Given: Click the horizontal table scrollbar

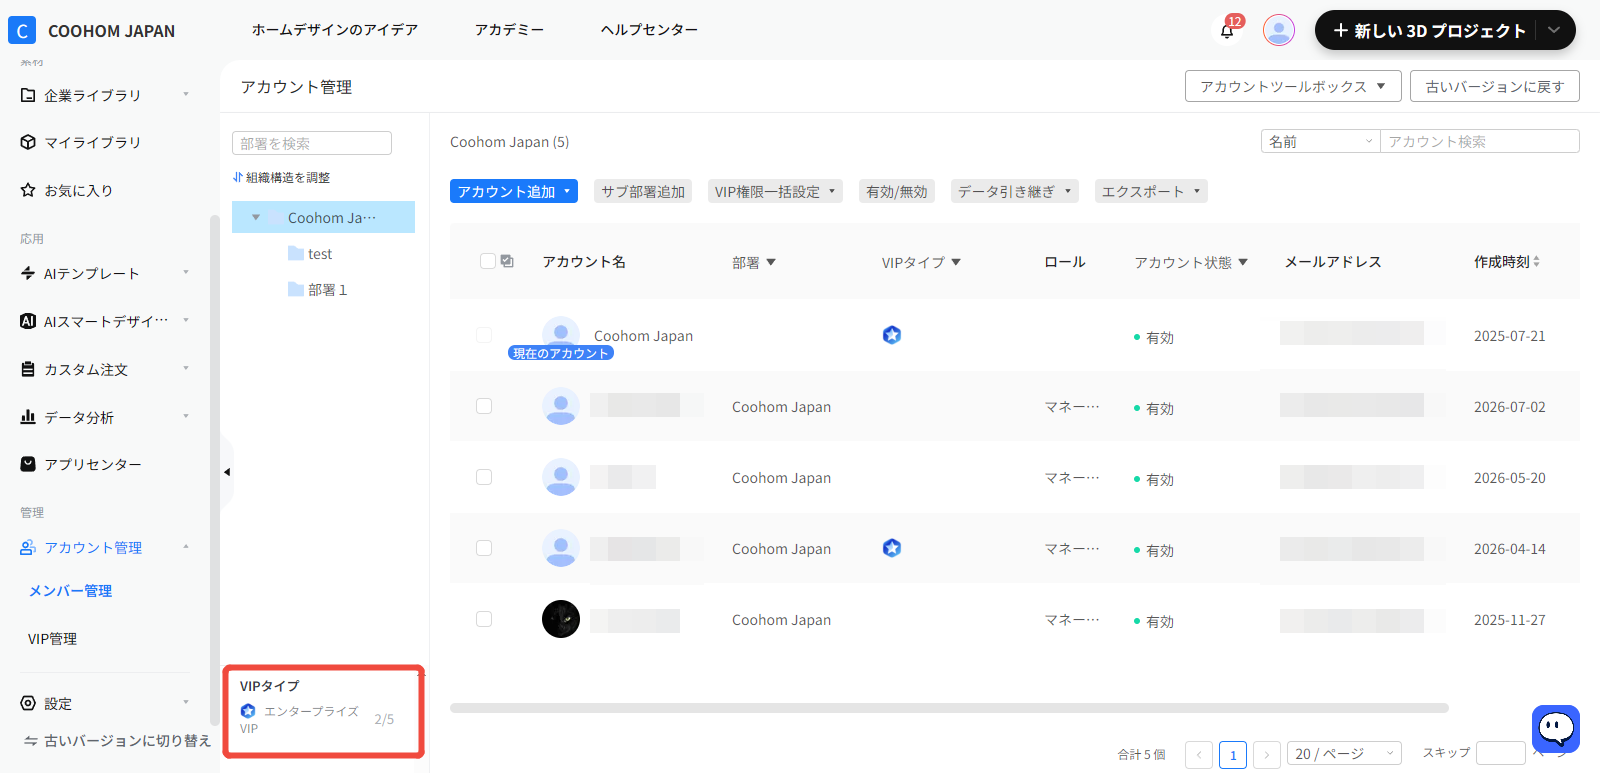Looking at the screenshot, I should pos(949,707).
